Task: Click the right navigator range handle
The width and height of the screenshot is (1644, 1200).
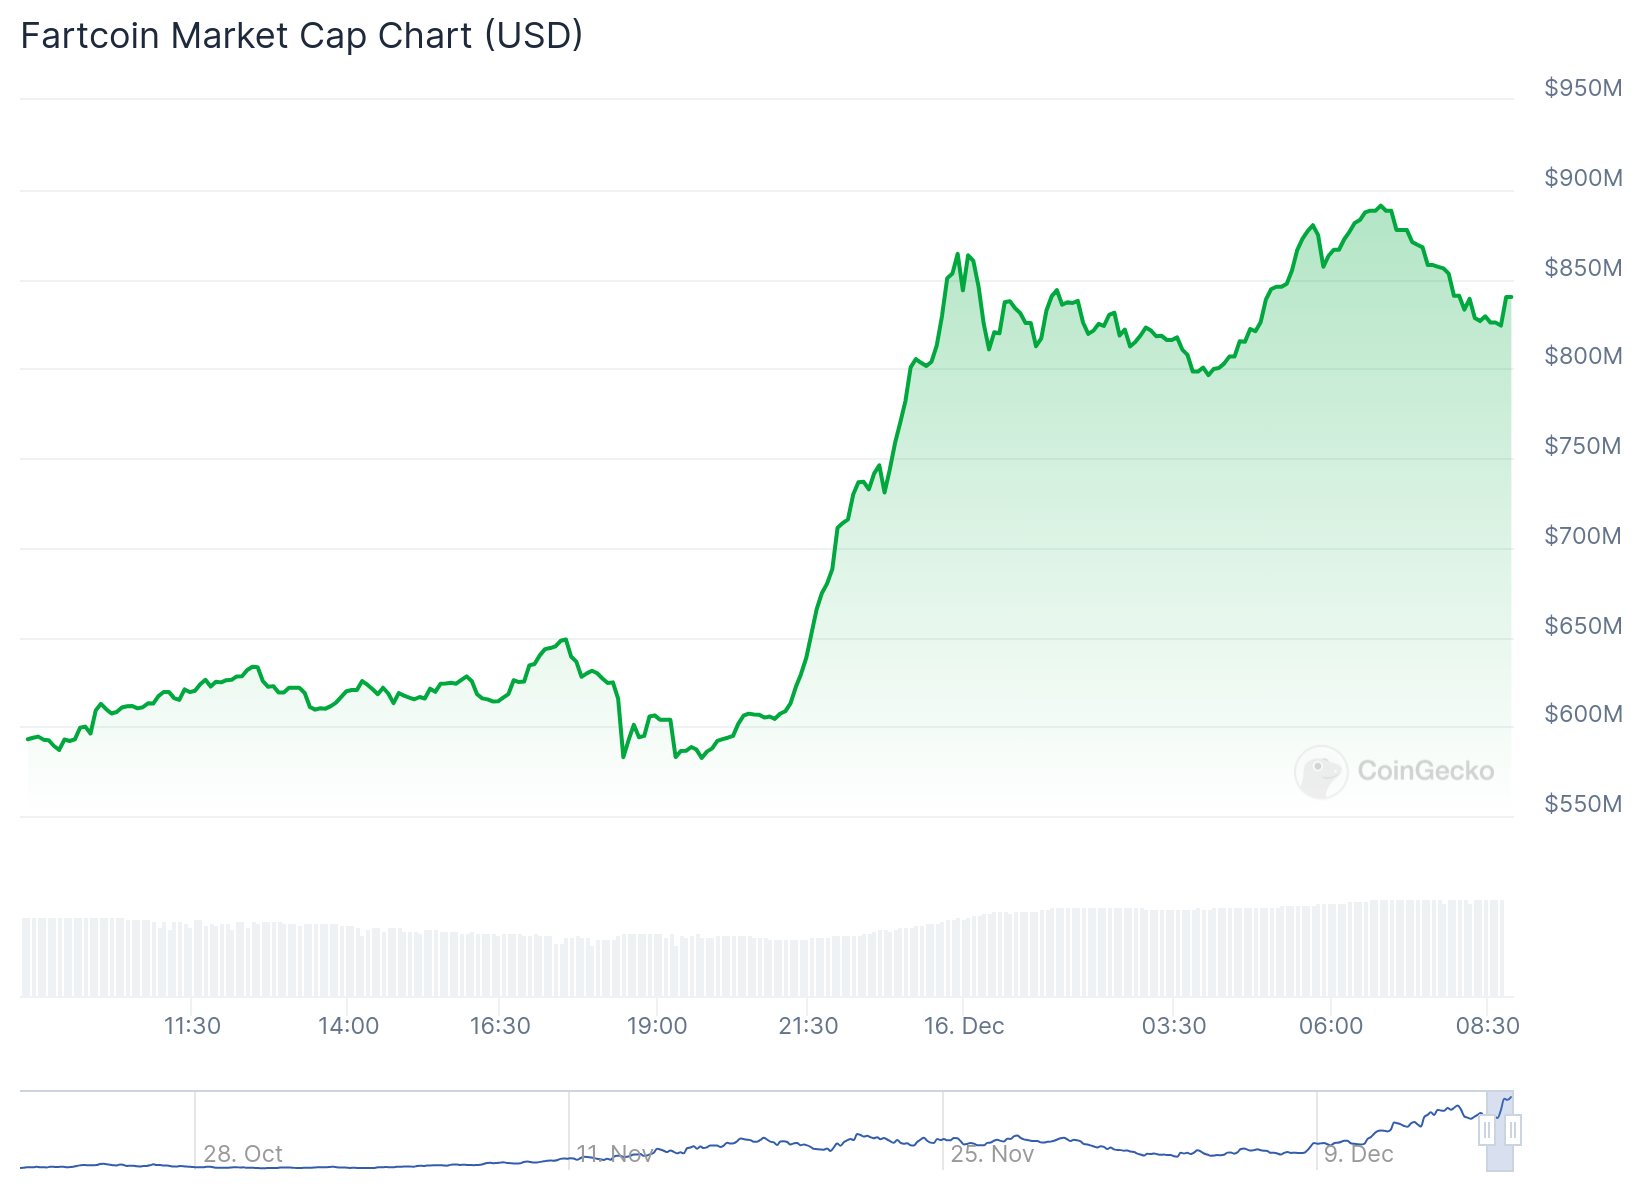Action: (x=1513, y=1130)
